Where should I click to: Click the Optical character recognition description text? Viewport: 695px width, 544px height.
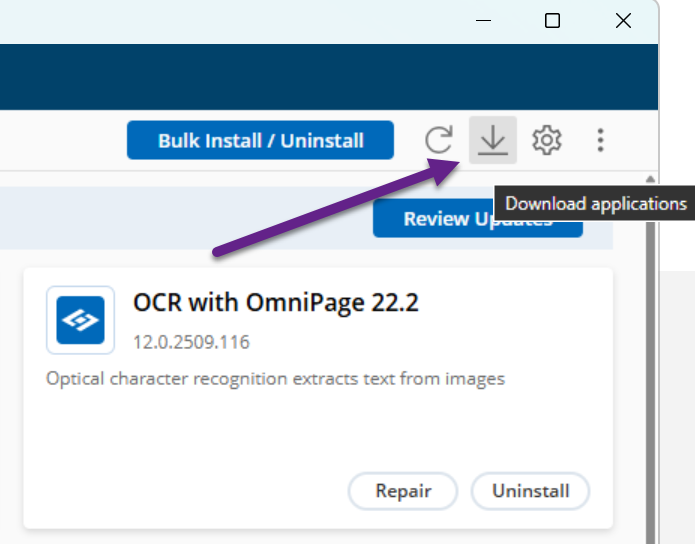[x=275, y=379]
